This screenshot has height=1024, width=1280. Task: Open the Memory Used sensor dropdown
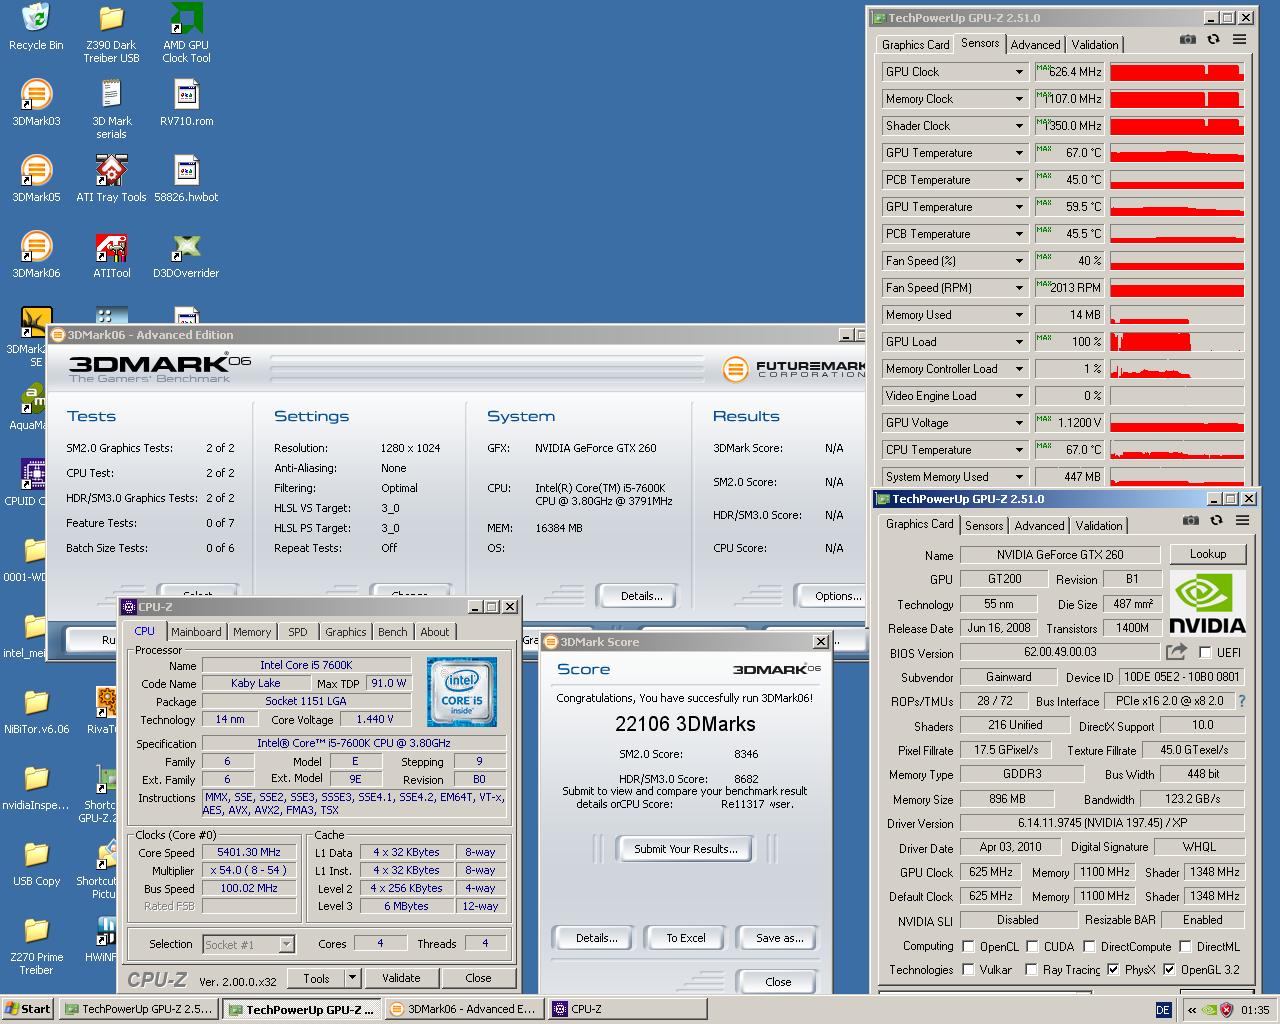(x=1018, y=314)
